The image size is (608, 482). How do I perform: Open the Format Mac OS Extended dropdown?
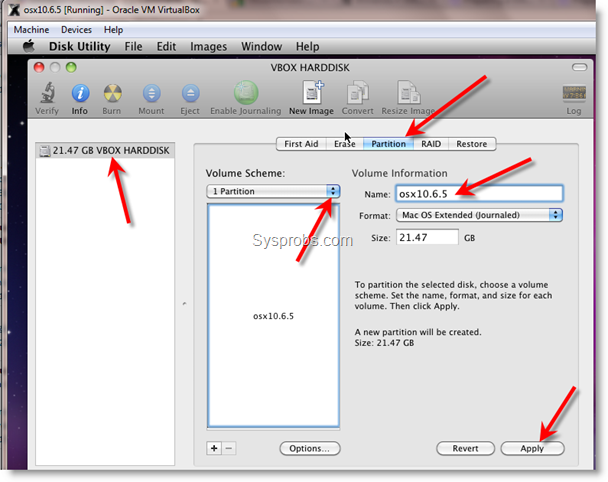479,215
